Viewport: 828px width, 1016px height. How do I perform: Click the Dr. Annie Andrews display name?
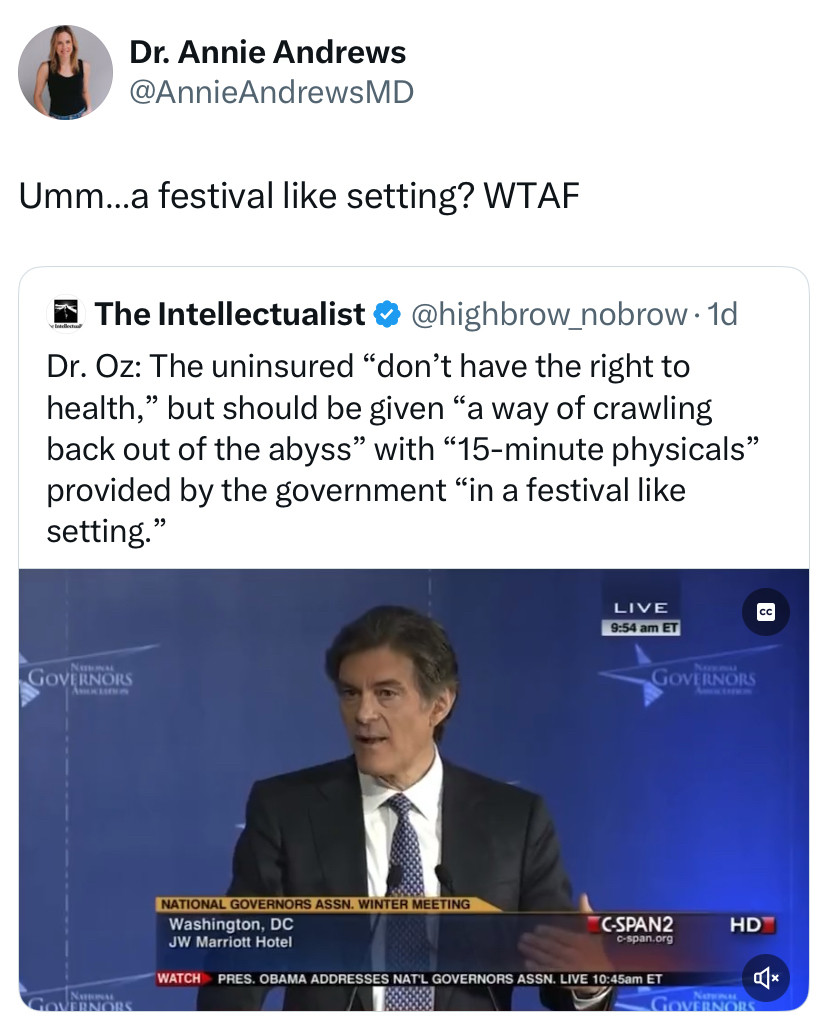[267, 52]
